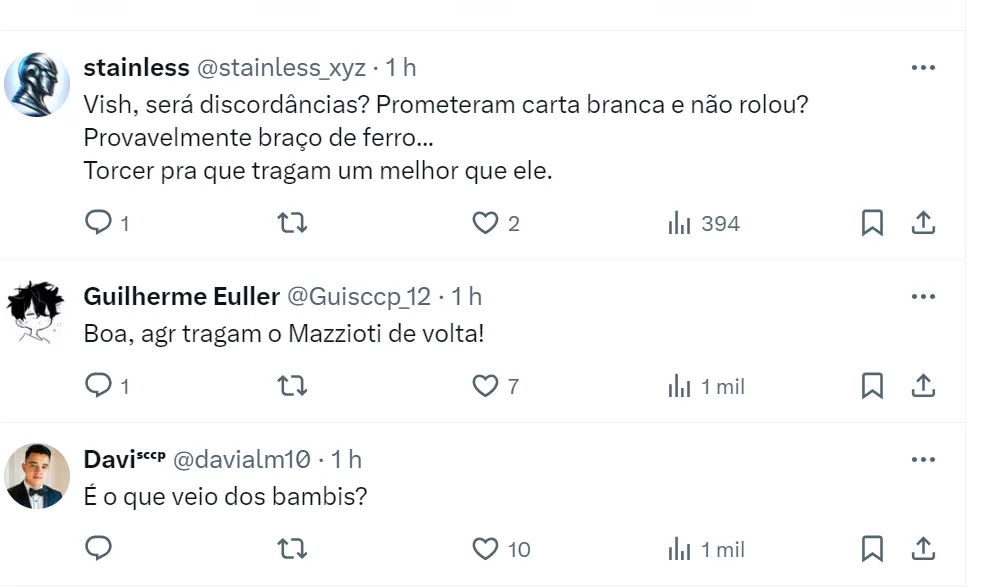View analytics showing 394 views
Screen dimensions: 1000x587
click(703, 223)
